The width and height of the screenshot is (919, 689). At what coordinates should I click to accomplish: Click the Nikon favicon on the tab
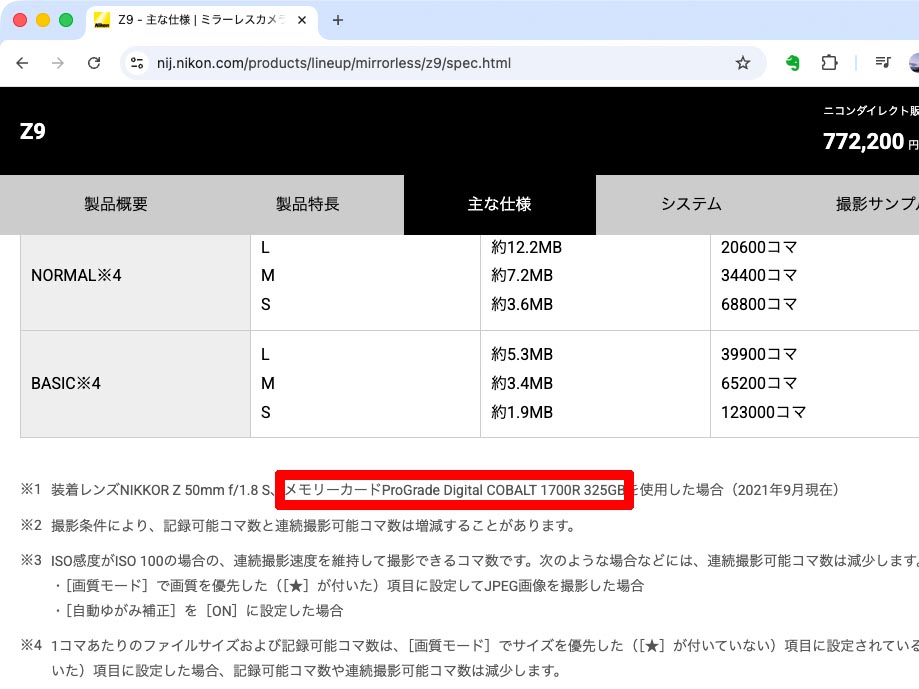pyautogui.click(x=101, y=19)
